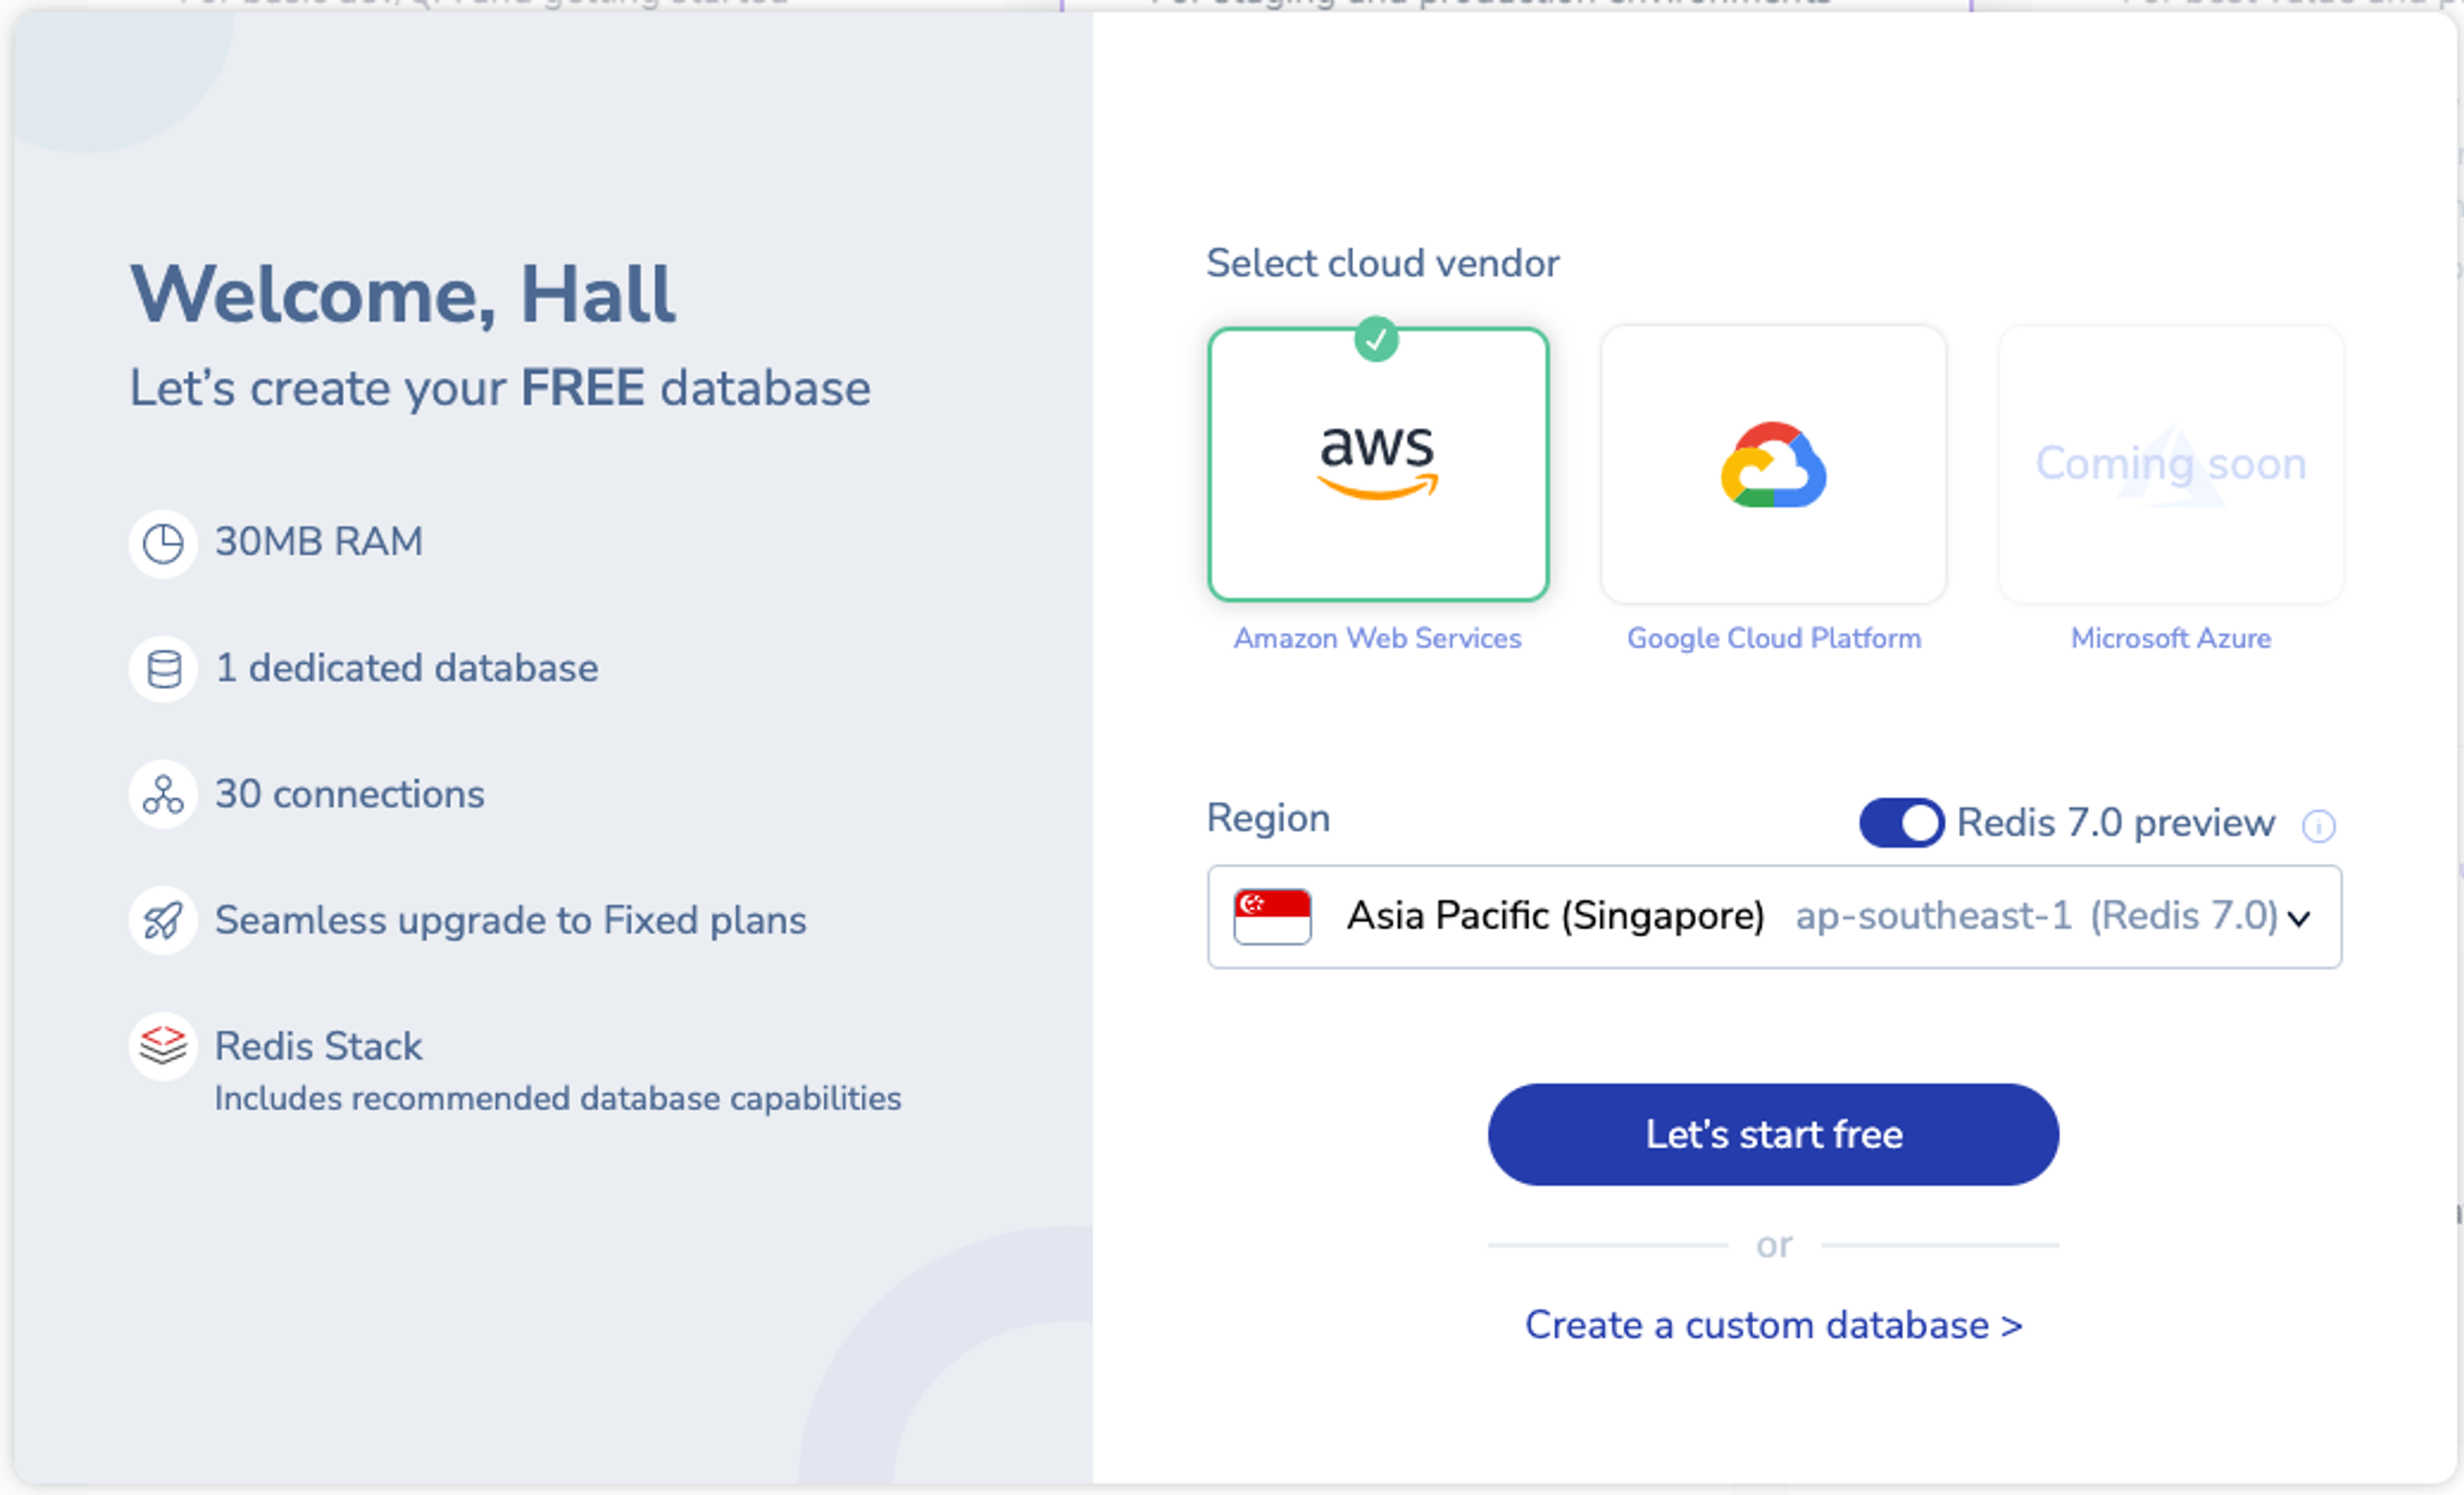The image size is (2464, 1495).
Task: Click the Singapore flag icon in the region field
Action: pos(1272,916)
